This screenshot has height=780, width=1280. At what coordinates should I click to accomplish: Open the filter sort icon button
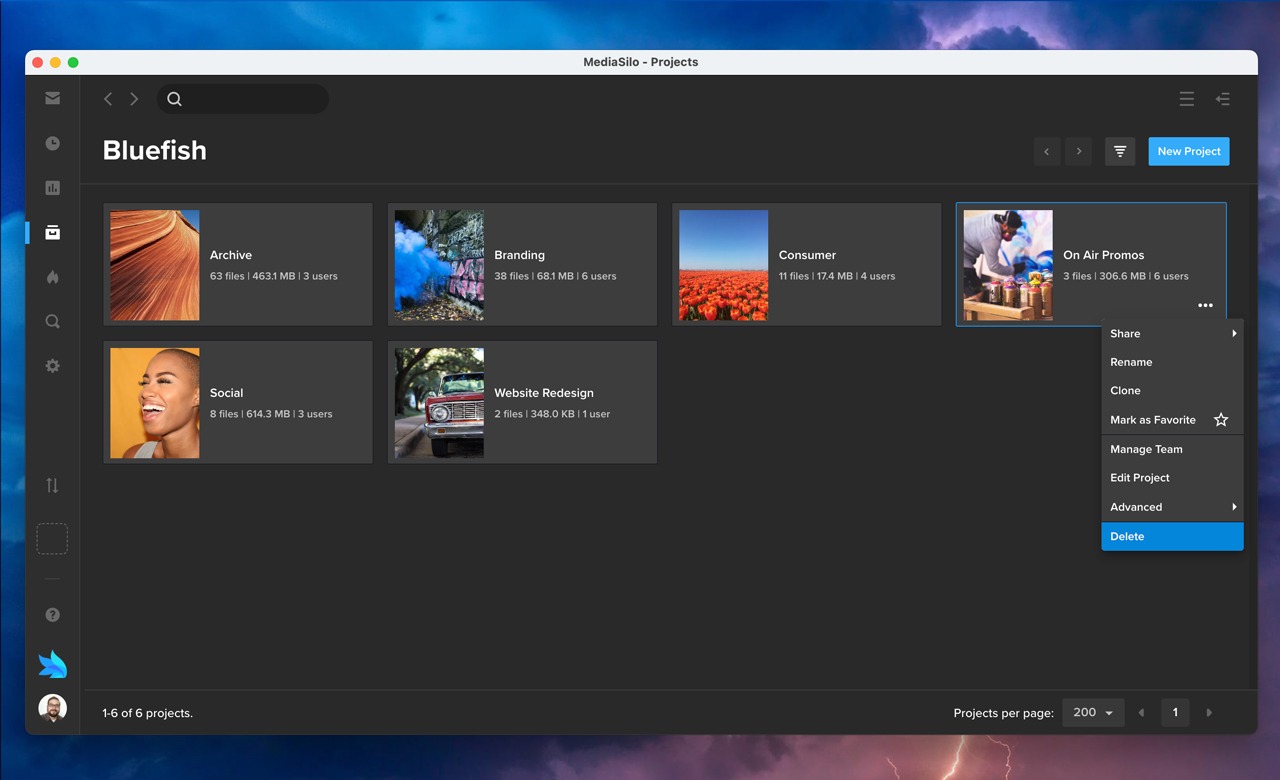(1120, 151)
